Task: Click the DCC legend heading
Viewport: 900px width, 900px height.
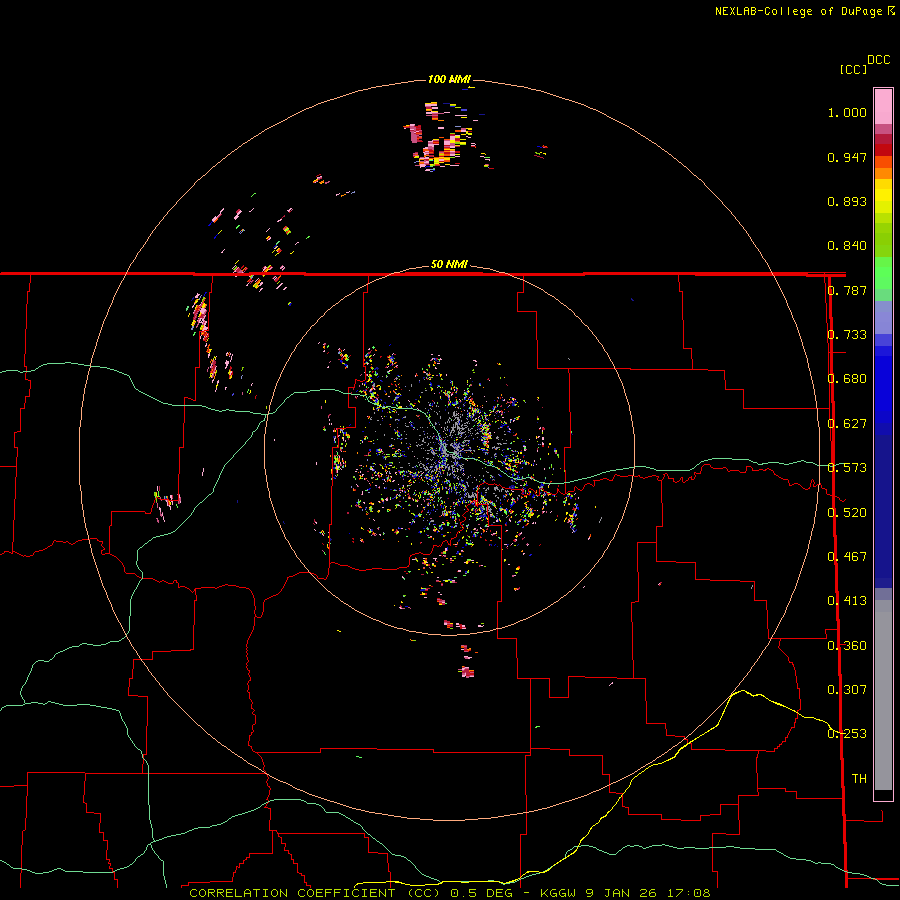Action: point(878,60)
